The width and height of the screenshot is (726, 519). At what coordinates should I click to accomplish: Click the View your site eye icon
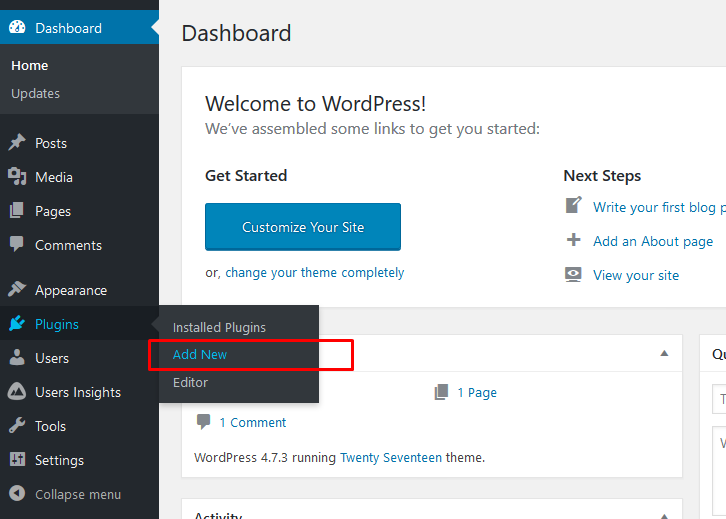(x=573, y=274)
